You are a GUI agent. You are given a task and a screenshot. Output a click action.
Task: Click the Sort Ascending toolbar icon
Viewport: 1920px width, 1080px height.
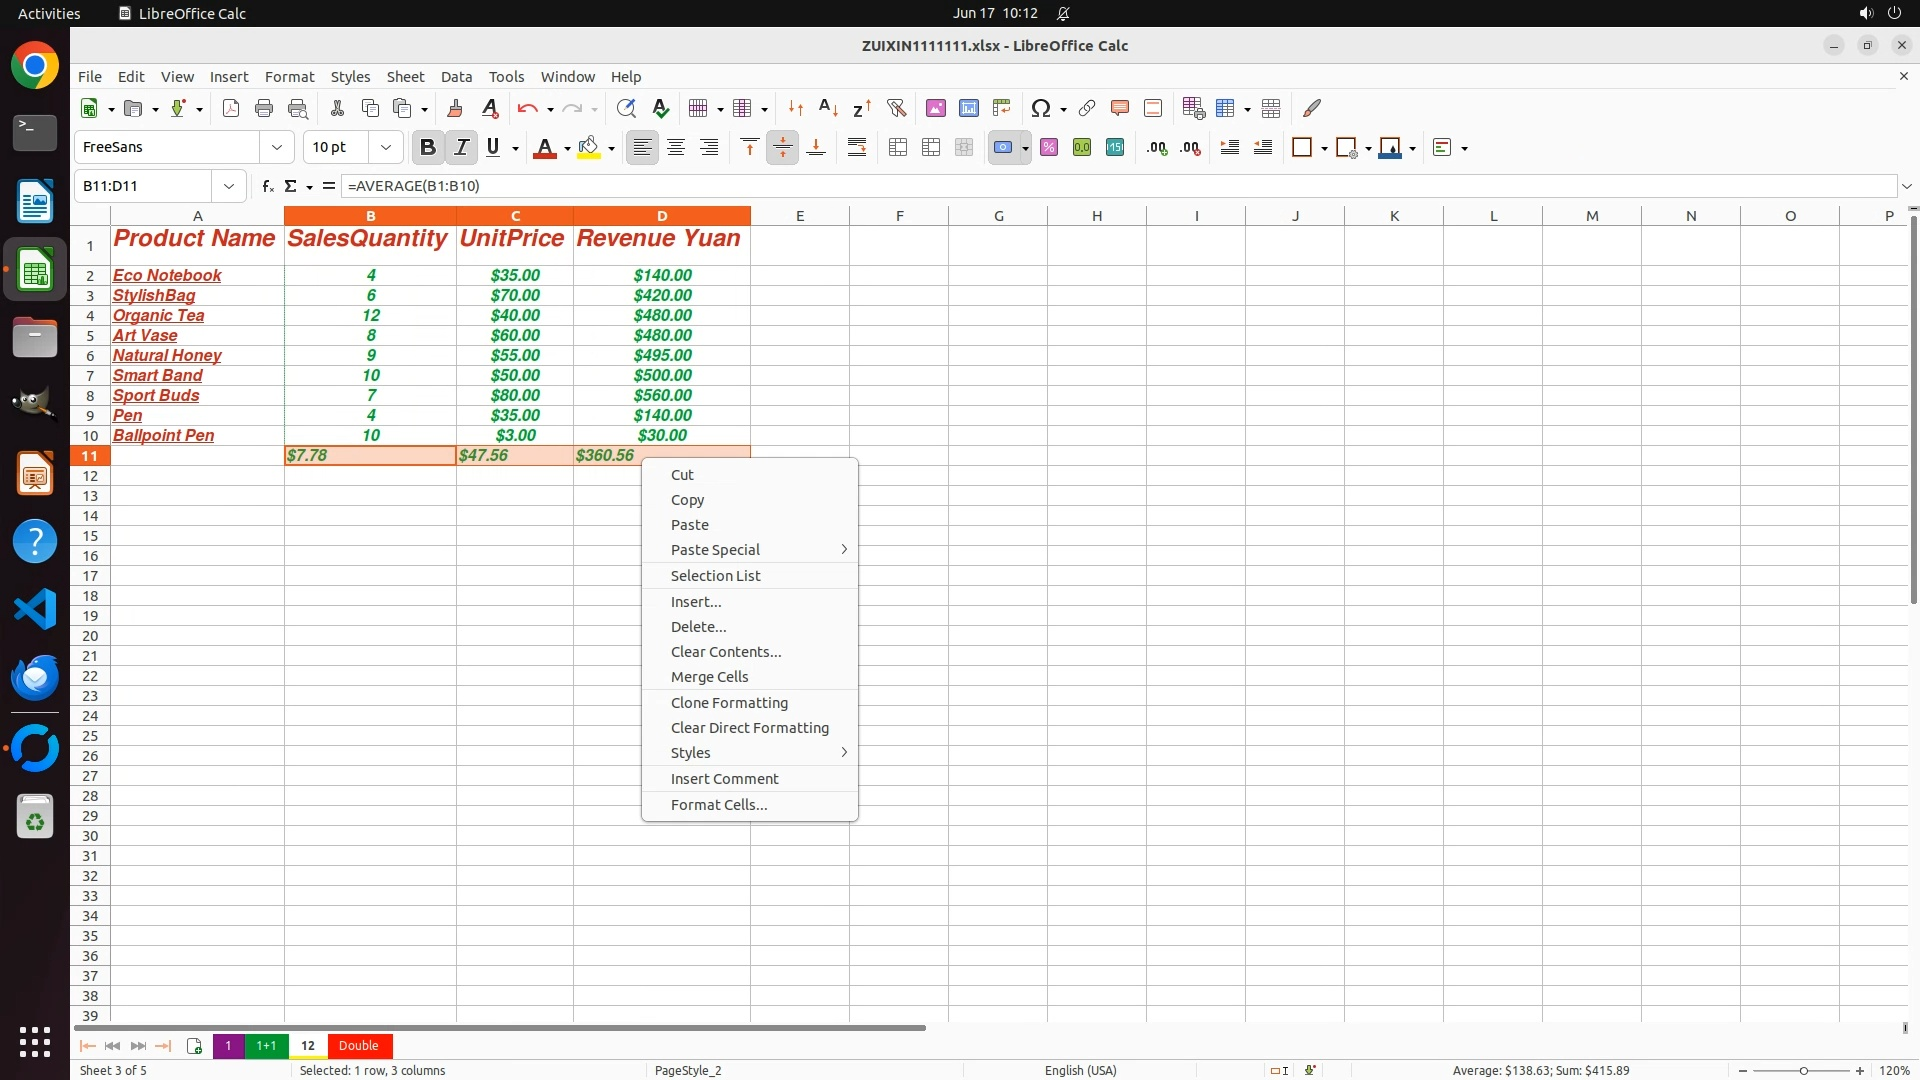[828, 108]
